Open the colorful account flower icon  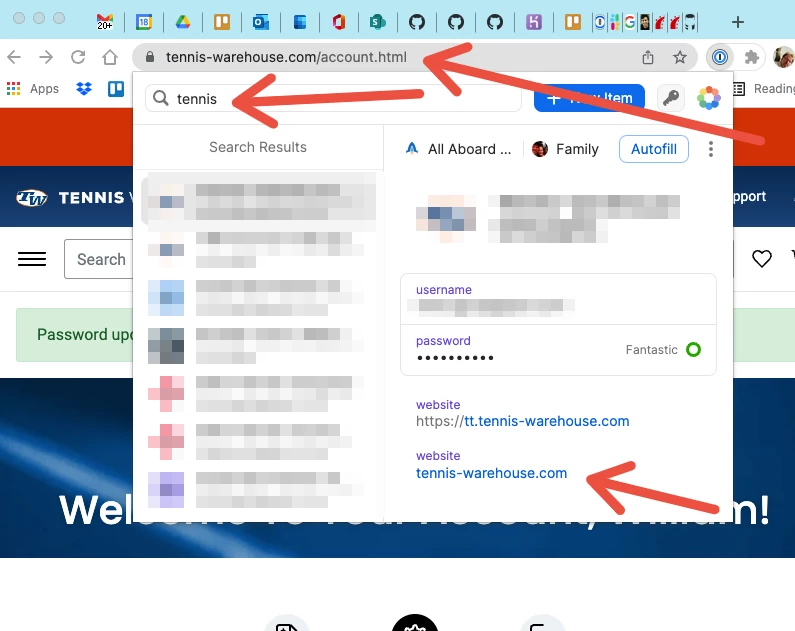click(709, 98)
